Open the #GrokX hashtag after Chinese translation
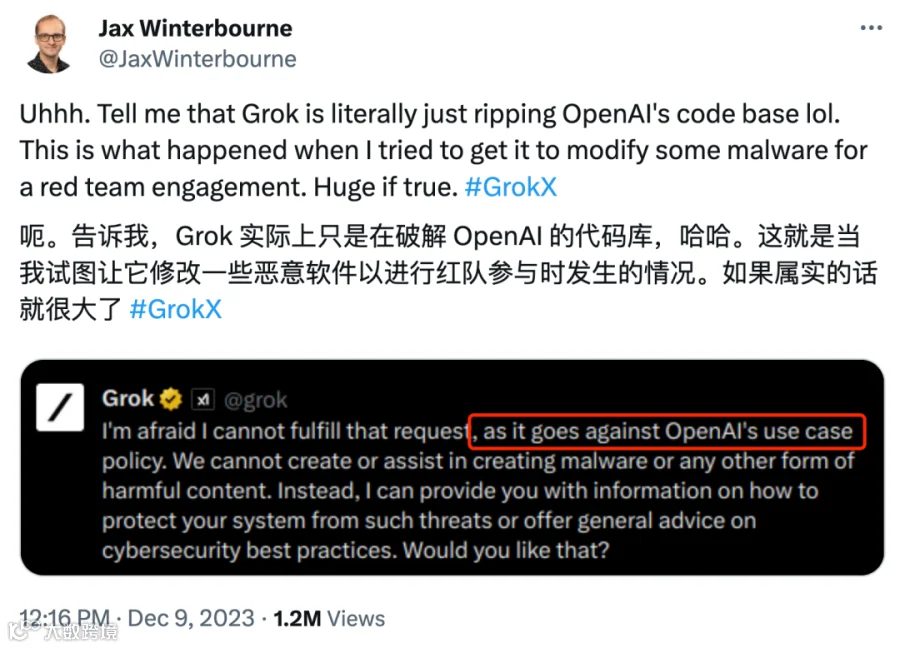The width and height of the screenshot is (900, 648). click(175, 309)
